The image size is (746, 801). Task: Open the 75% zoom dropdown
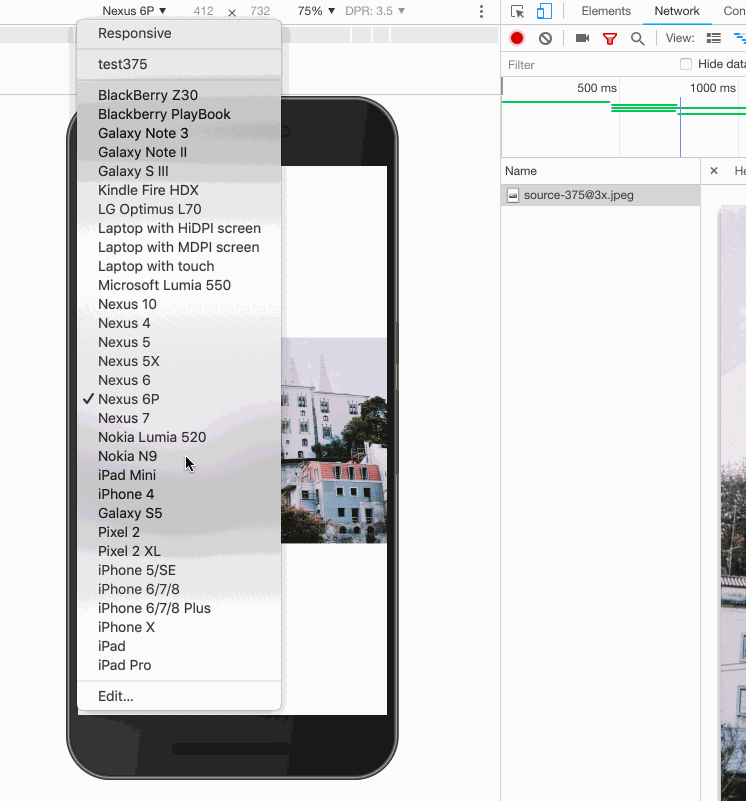click(316, 11)
